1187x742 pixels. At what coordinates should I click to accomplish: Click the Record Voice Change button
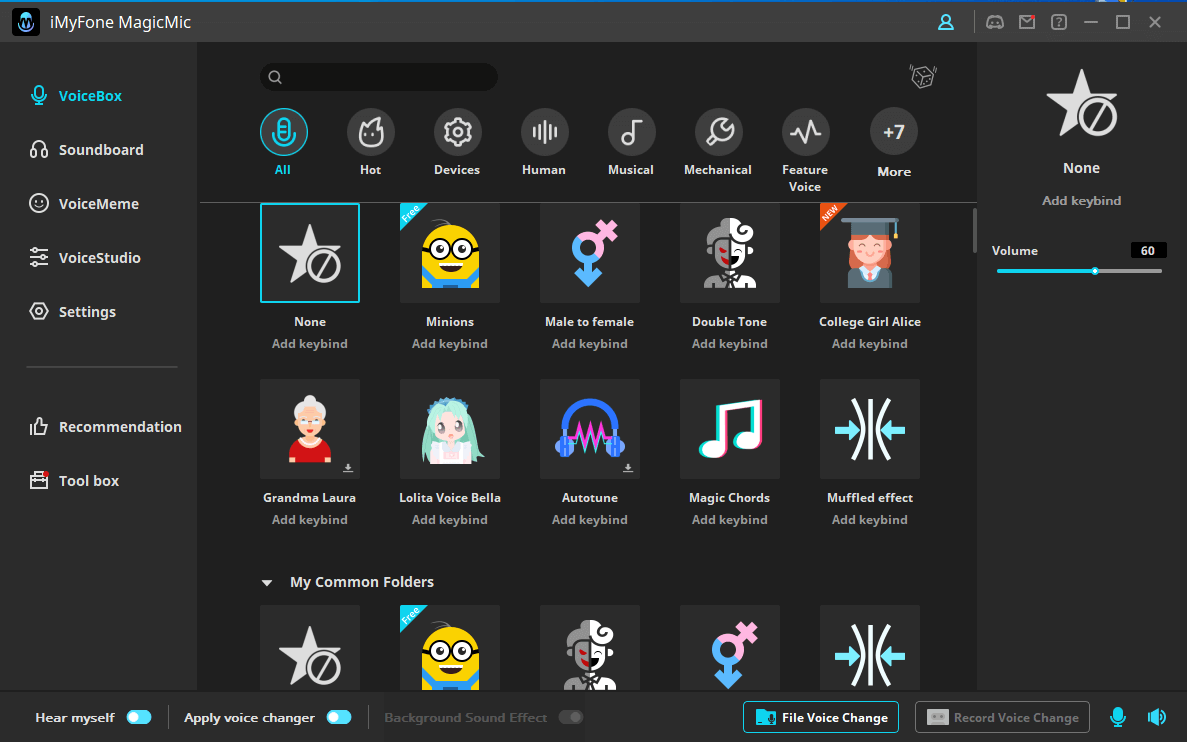pyautogui.click(x=1002, y=717)
